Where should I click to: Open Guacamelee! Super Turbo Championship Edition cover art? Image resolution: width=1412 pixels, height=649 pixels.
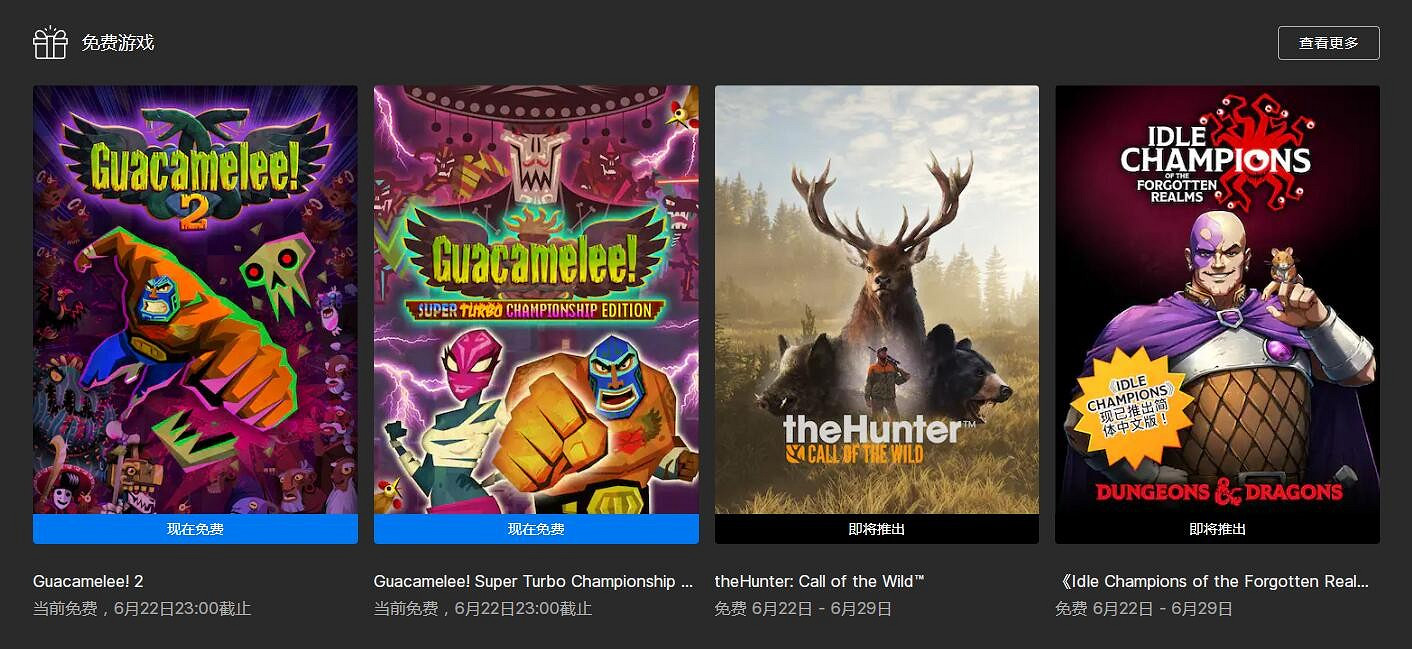coord(536,300)
